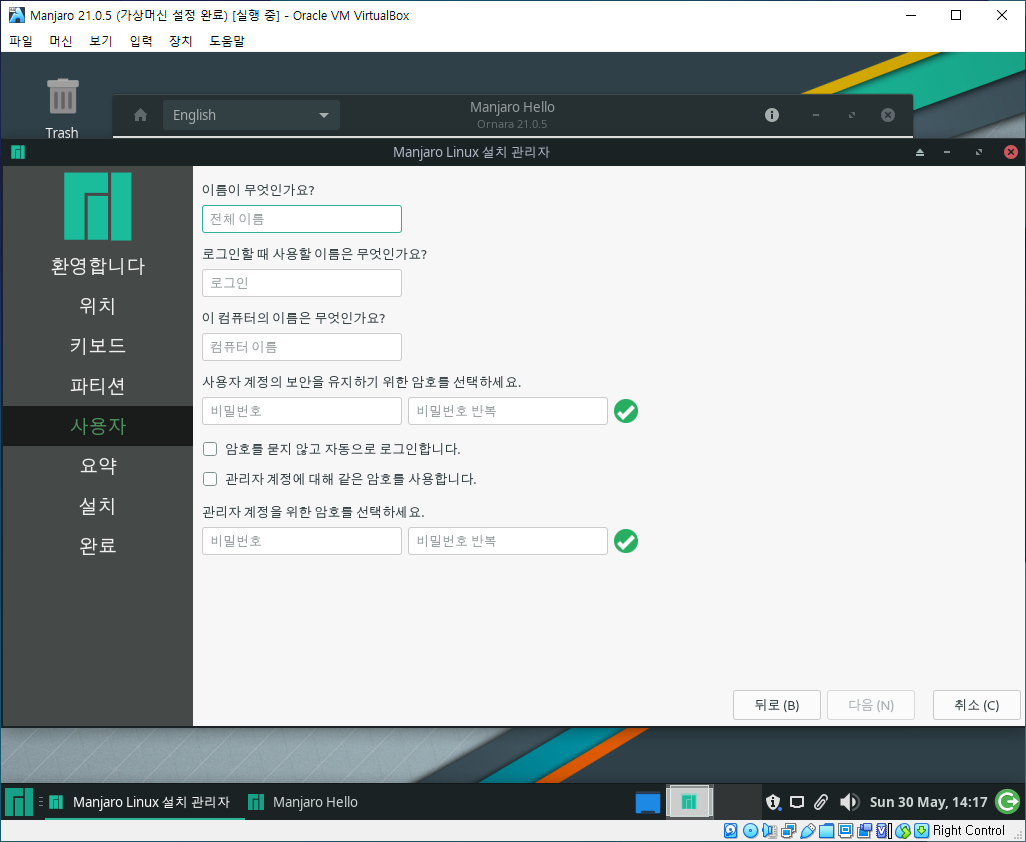Click the Manjaro logo in installer title bar
The height and width of the screenshot is (842, 1026).
(x=18, y=152)
